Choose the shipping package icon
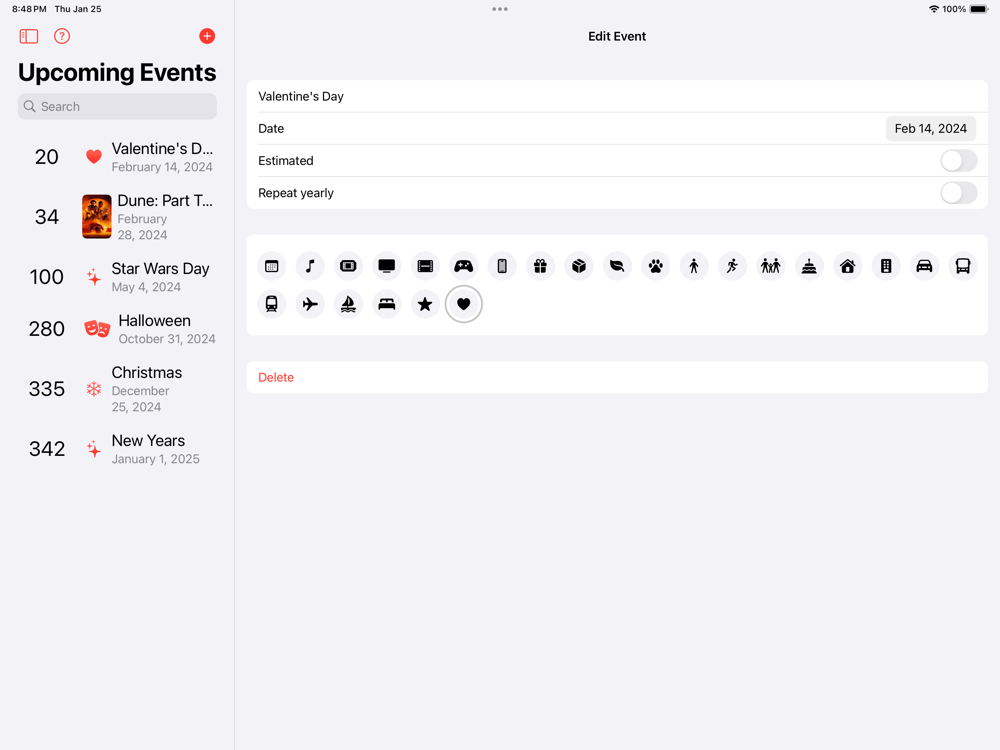Viewport: 1000px width, 750px height. 579,266
